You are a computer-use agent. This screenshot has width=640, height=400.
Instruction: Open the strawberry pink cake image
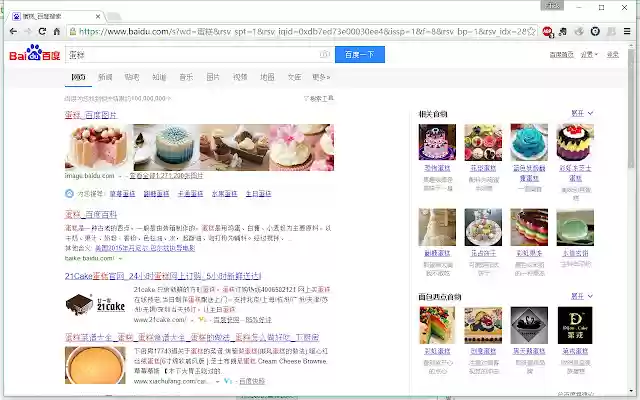(99, 147)
